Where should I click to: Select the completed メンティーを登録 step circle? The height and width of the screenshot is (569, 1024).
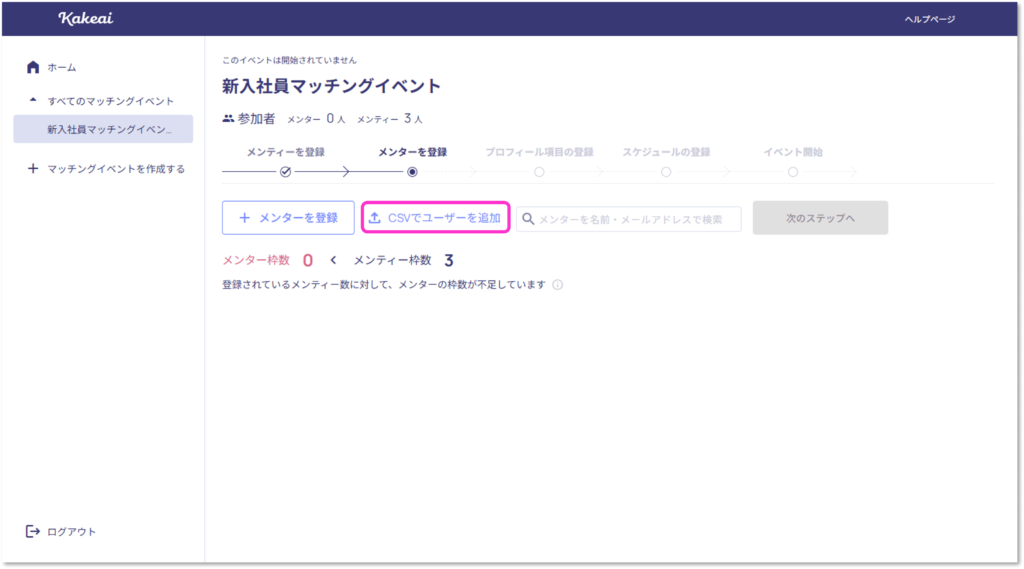point(285,172)
